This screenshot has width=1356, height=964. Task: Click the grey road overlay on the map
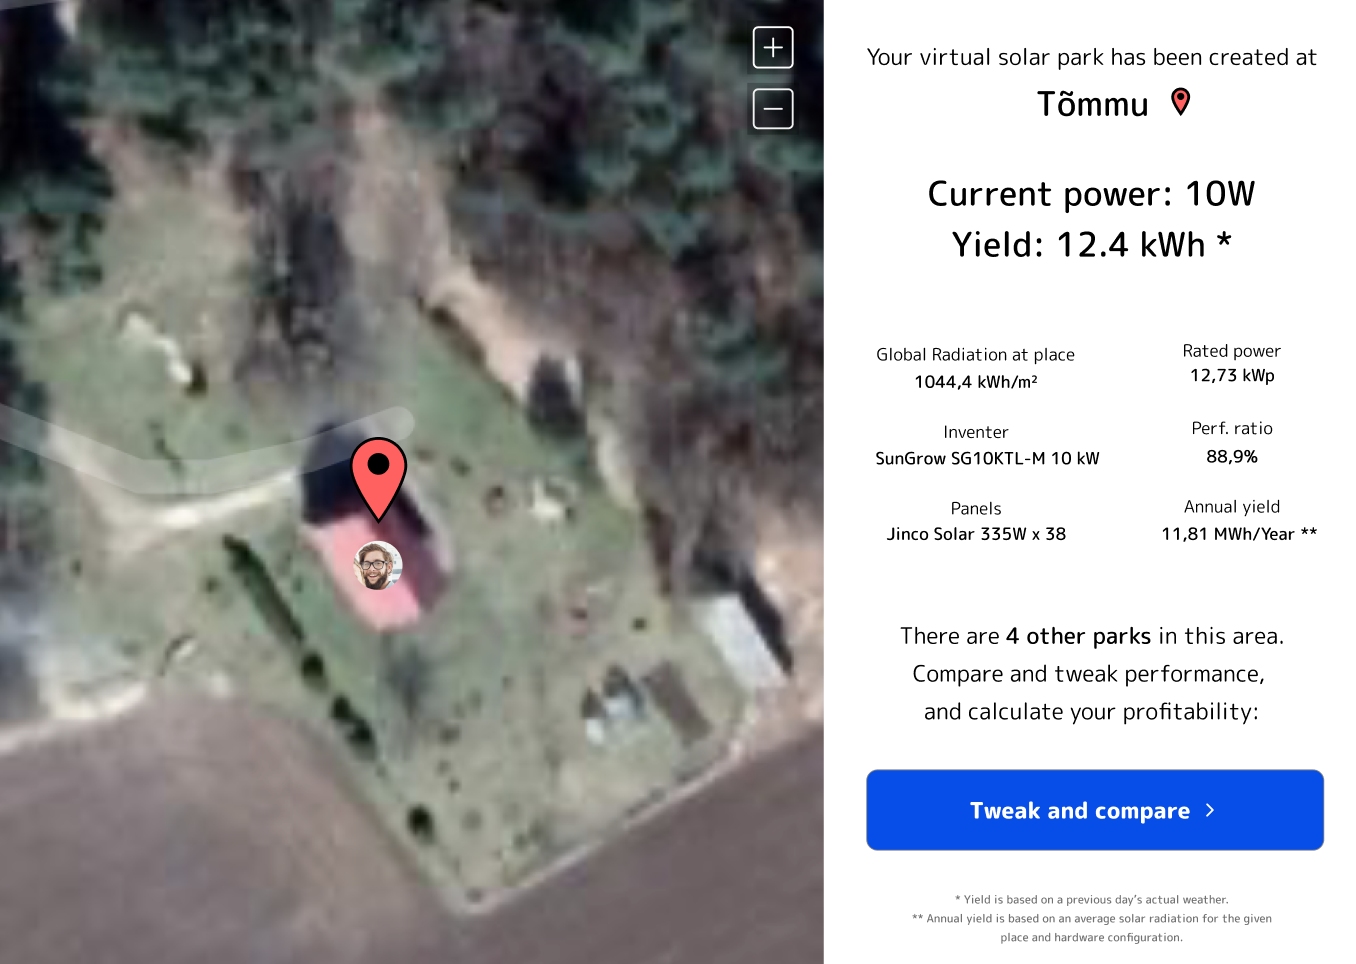click(x=200, y=445)
